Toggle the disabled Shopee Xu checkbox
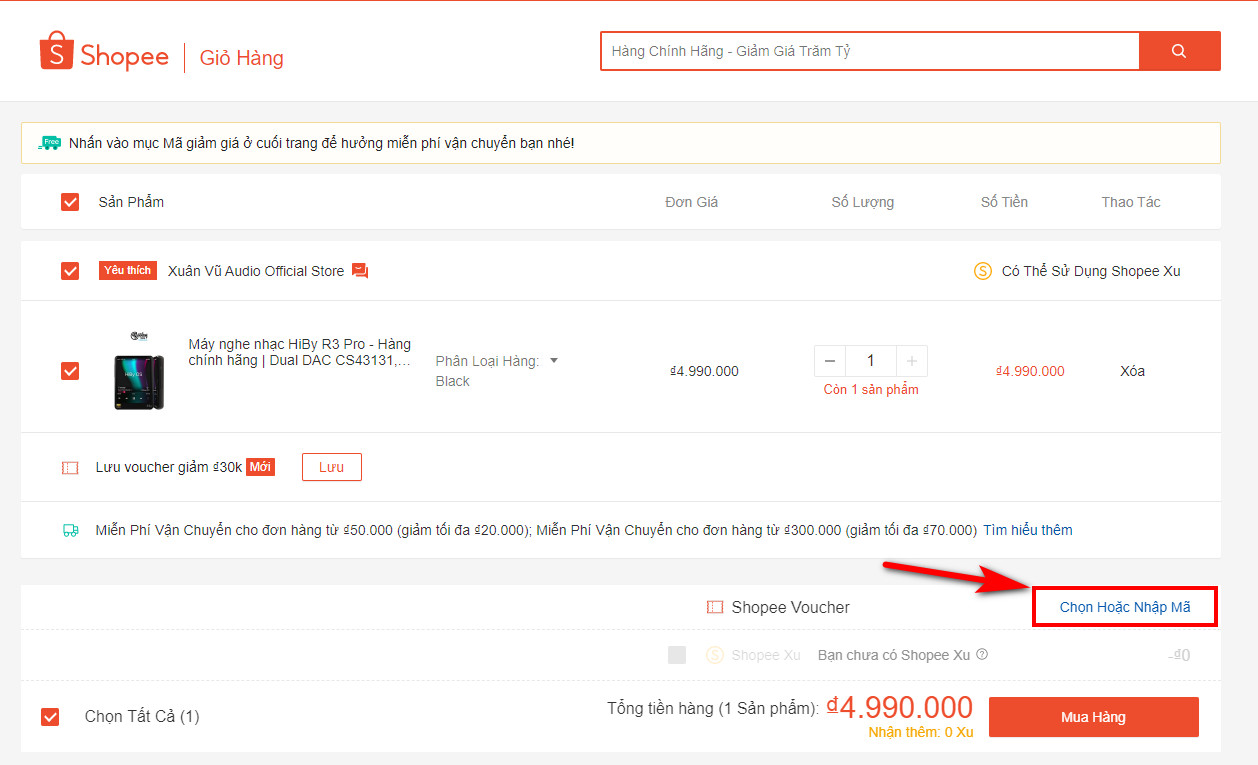Viewport: 1258px width, 765px height. 677,655
